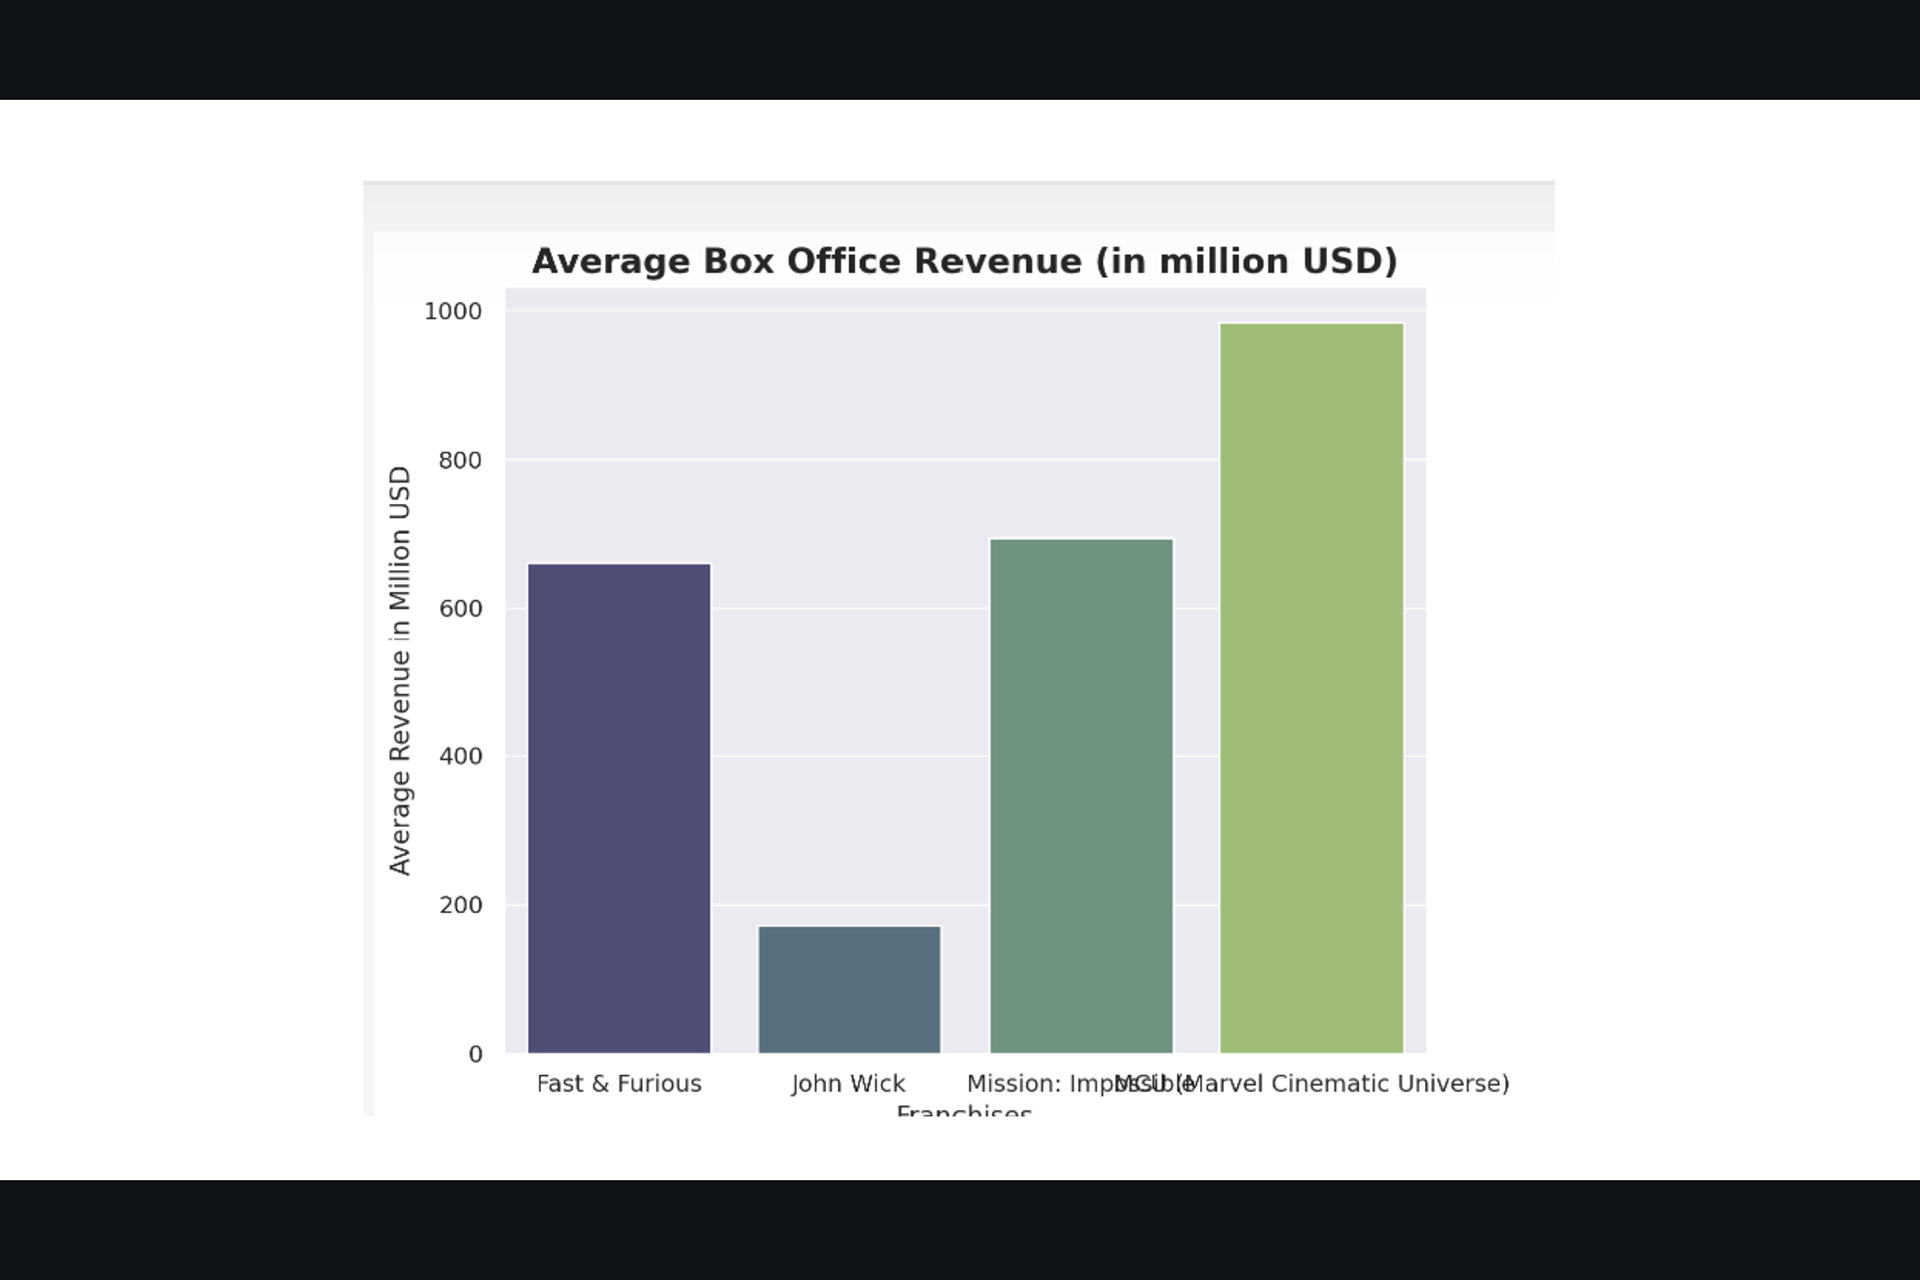Click the 600 y-axis tick label
Screen dimensions: 1920x1280
460,609
